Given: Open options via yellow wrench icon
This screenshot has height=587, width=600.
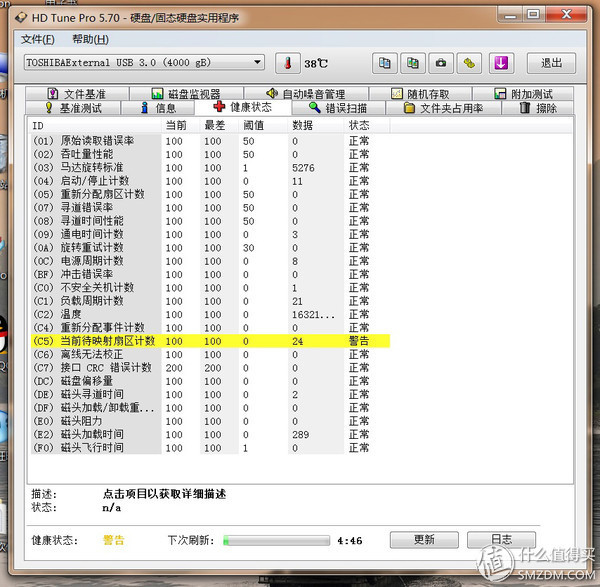Looking at the screenshot, I should tap(469, 63).
